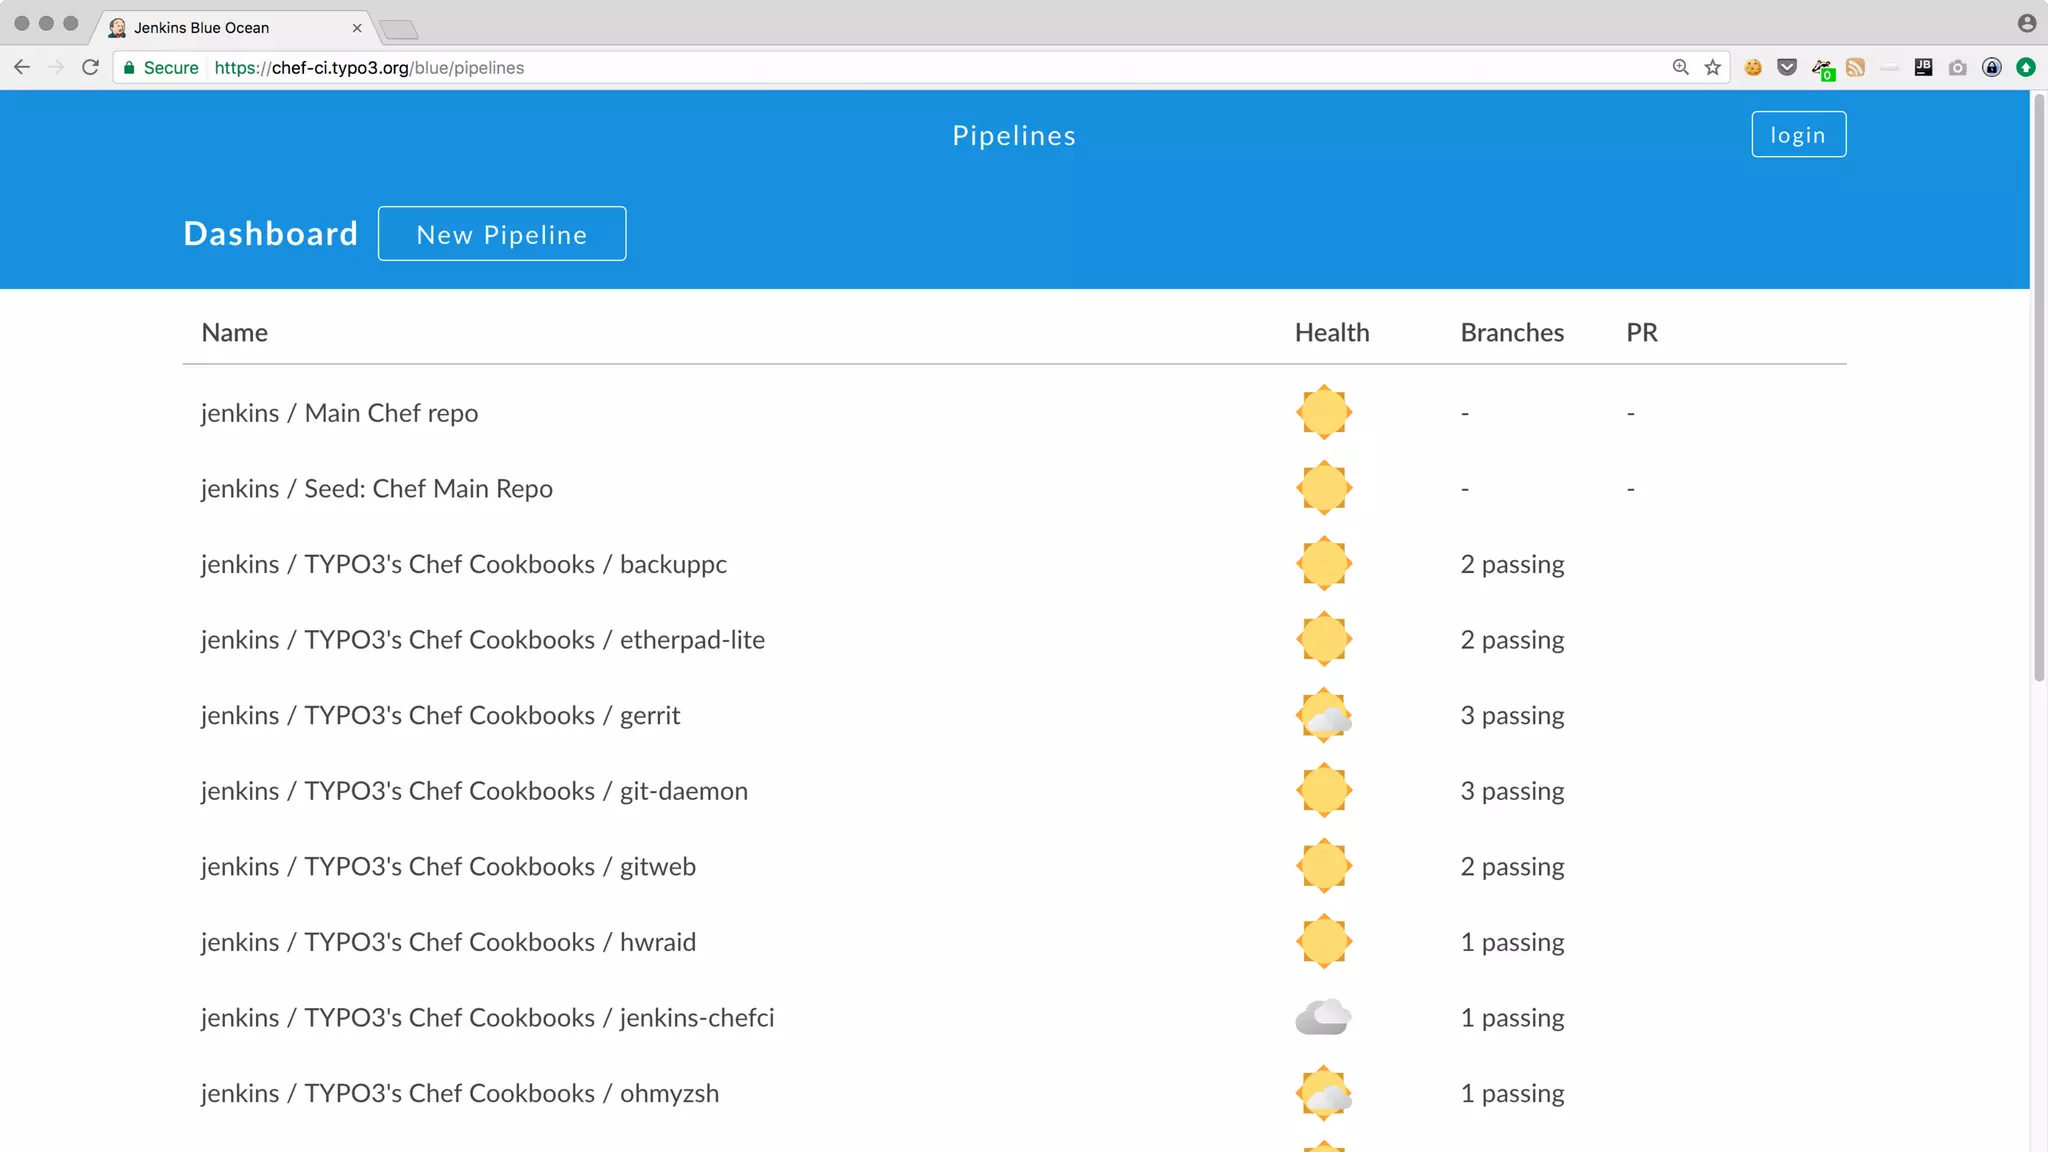
Task: Open the Pocket extension icon
Action: (1787, 67)
